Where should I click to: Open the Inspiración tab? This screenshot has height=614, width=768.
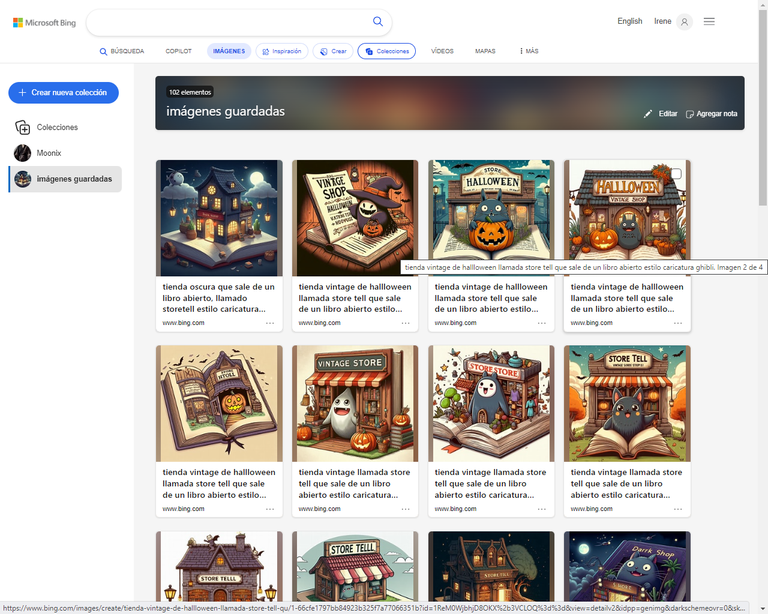click(x=282, y=51)
